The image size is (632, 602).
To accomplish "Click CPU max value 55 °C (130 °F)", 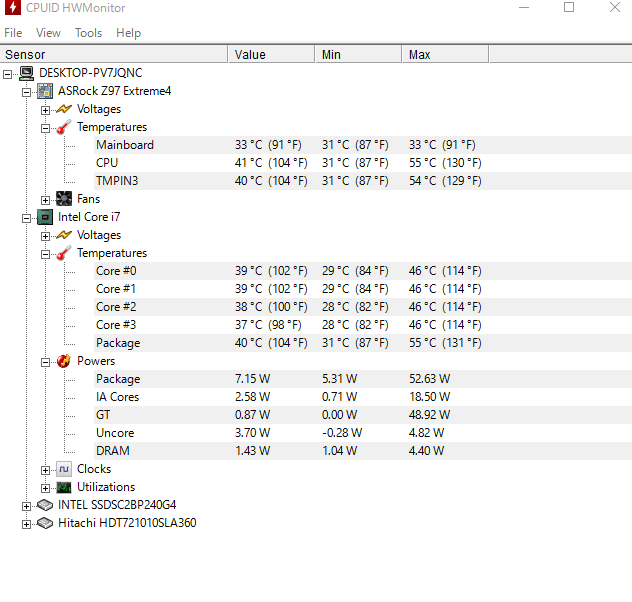I will pos(445,163).
